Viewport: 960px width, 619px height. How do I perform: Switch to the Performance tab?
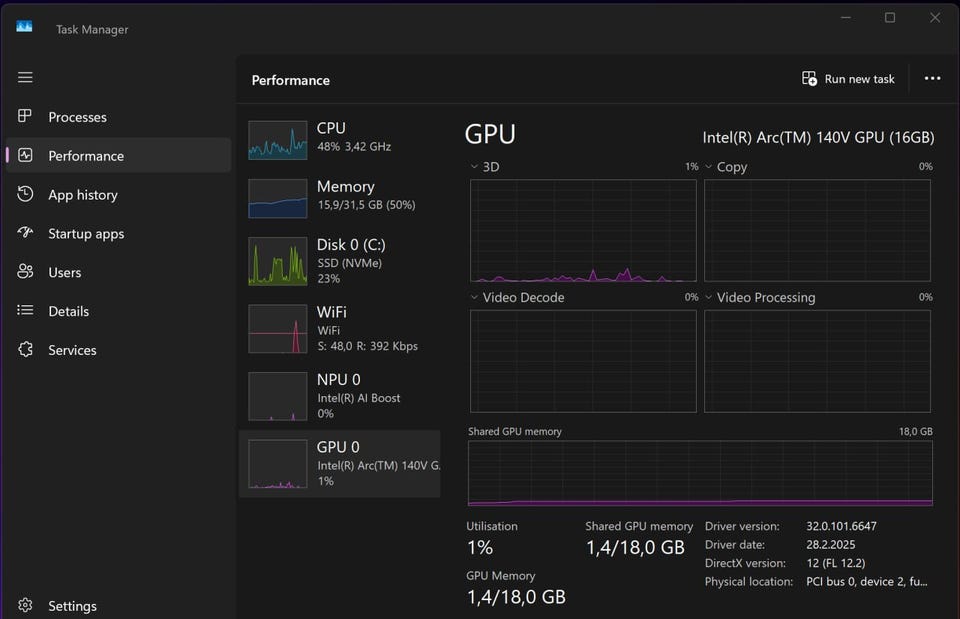tap(86, 156)
